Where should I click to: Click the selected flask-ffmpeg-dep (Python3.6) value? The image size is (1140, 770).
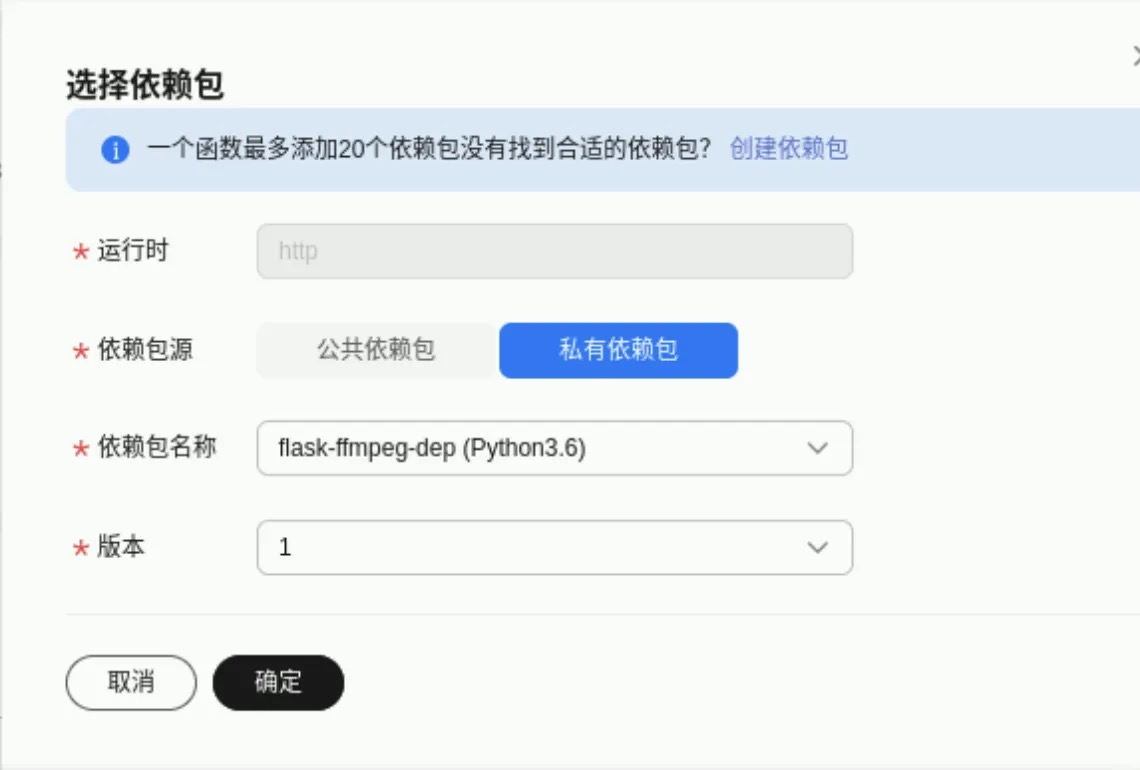coord(431,448)
